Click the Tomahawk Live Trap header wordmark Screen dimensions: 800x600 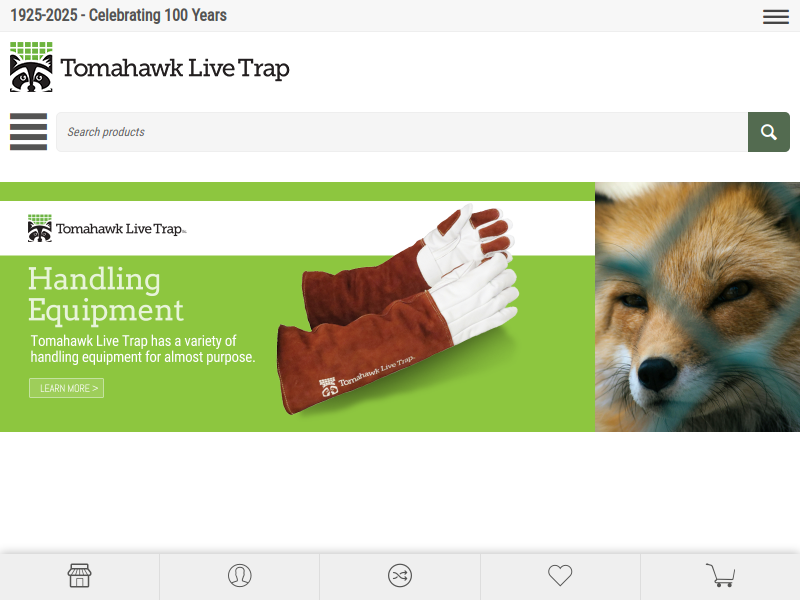(175, 68)
